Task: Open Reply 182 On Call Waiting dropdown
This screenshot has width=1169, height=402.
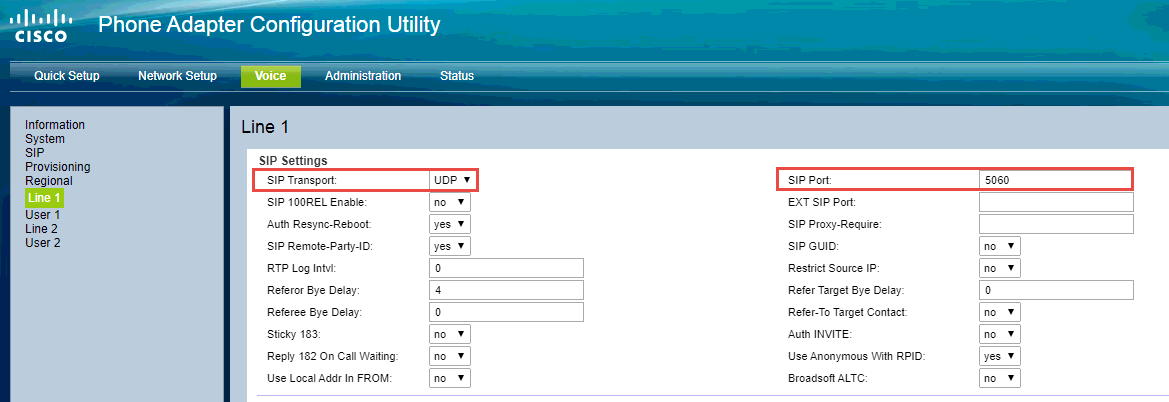Action: click(x=450, y=356)
